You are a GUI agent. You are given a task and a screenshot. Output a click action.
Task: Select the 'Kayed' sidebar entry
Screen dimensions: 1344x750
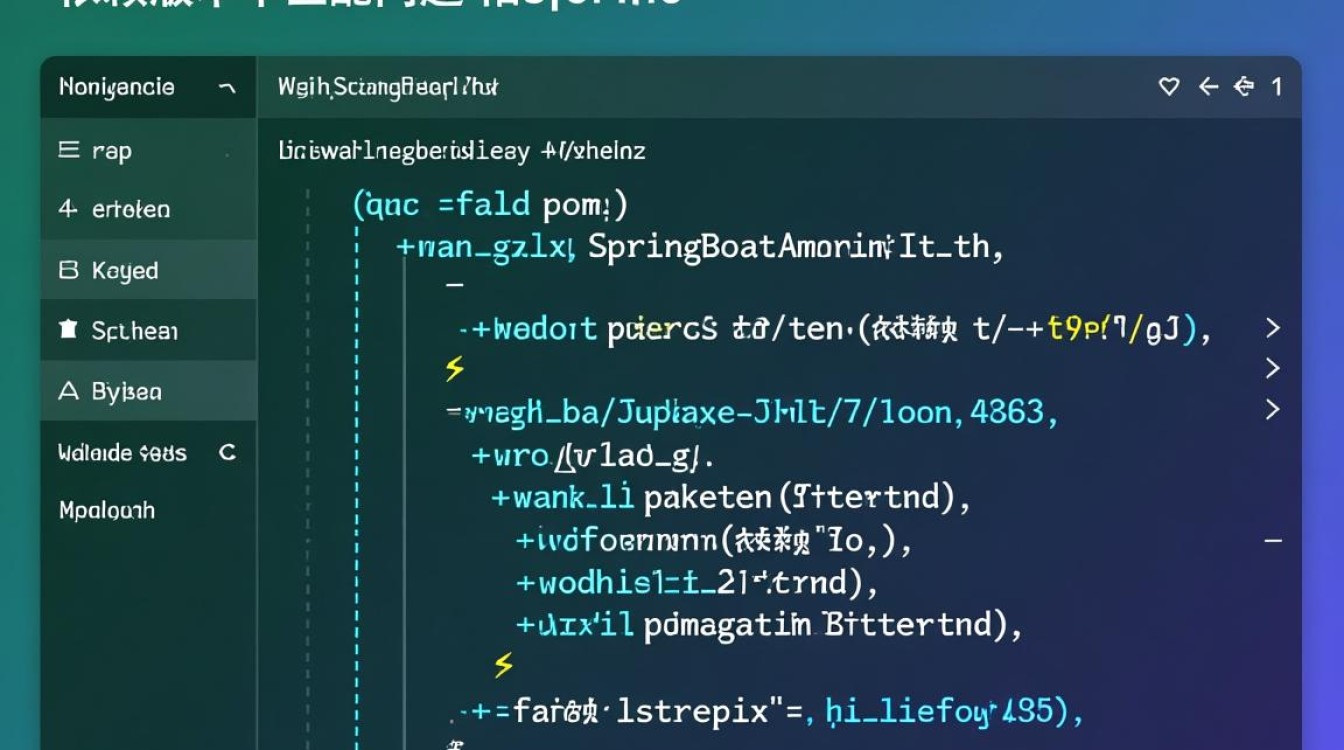126,270
